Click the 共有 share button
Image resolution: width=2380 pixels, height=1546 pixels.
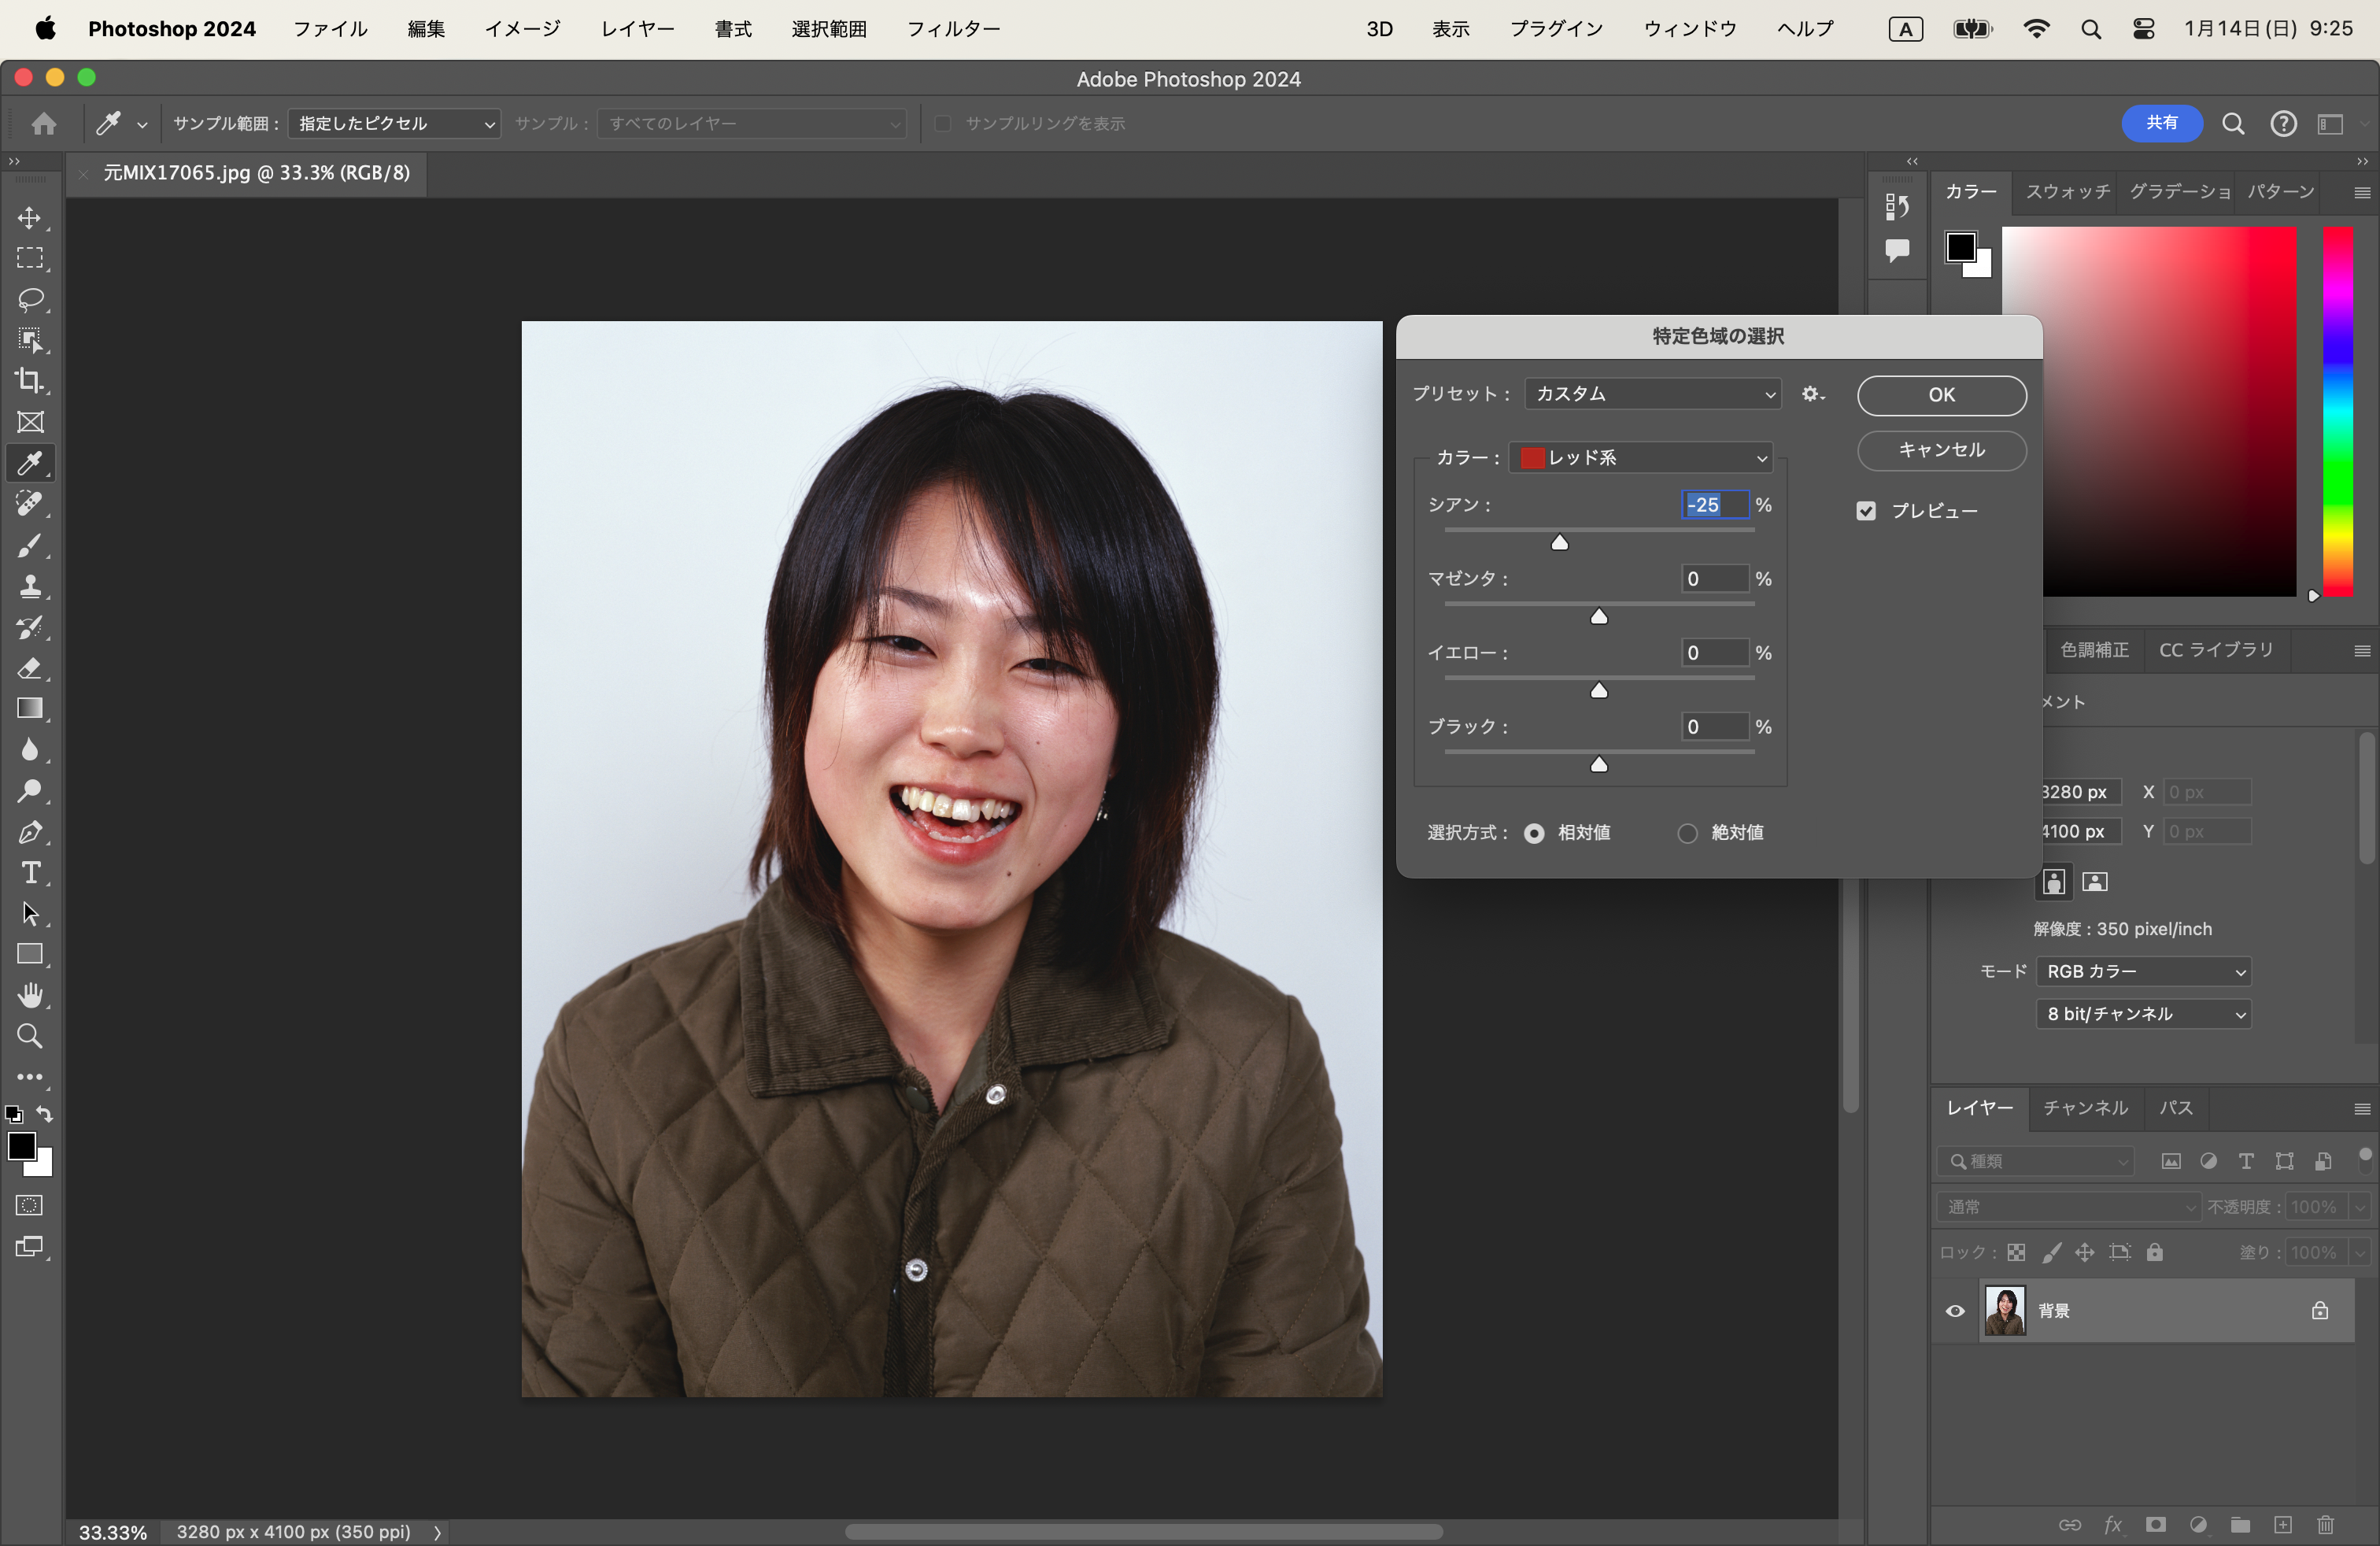point(2162,123)
